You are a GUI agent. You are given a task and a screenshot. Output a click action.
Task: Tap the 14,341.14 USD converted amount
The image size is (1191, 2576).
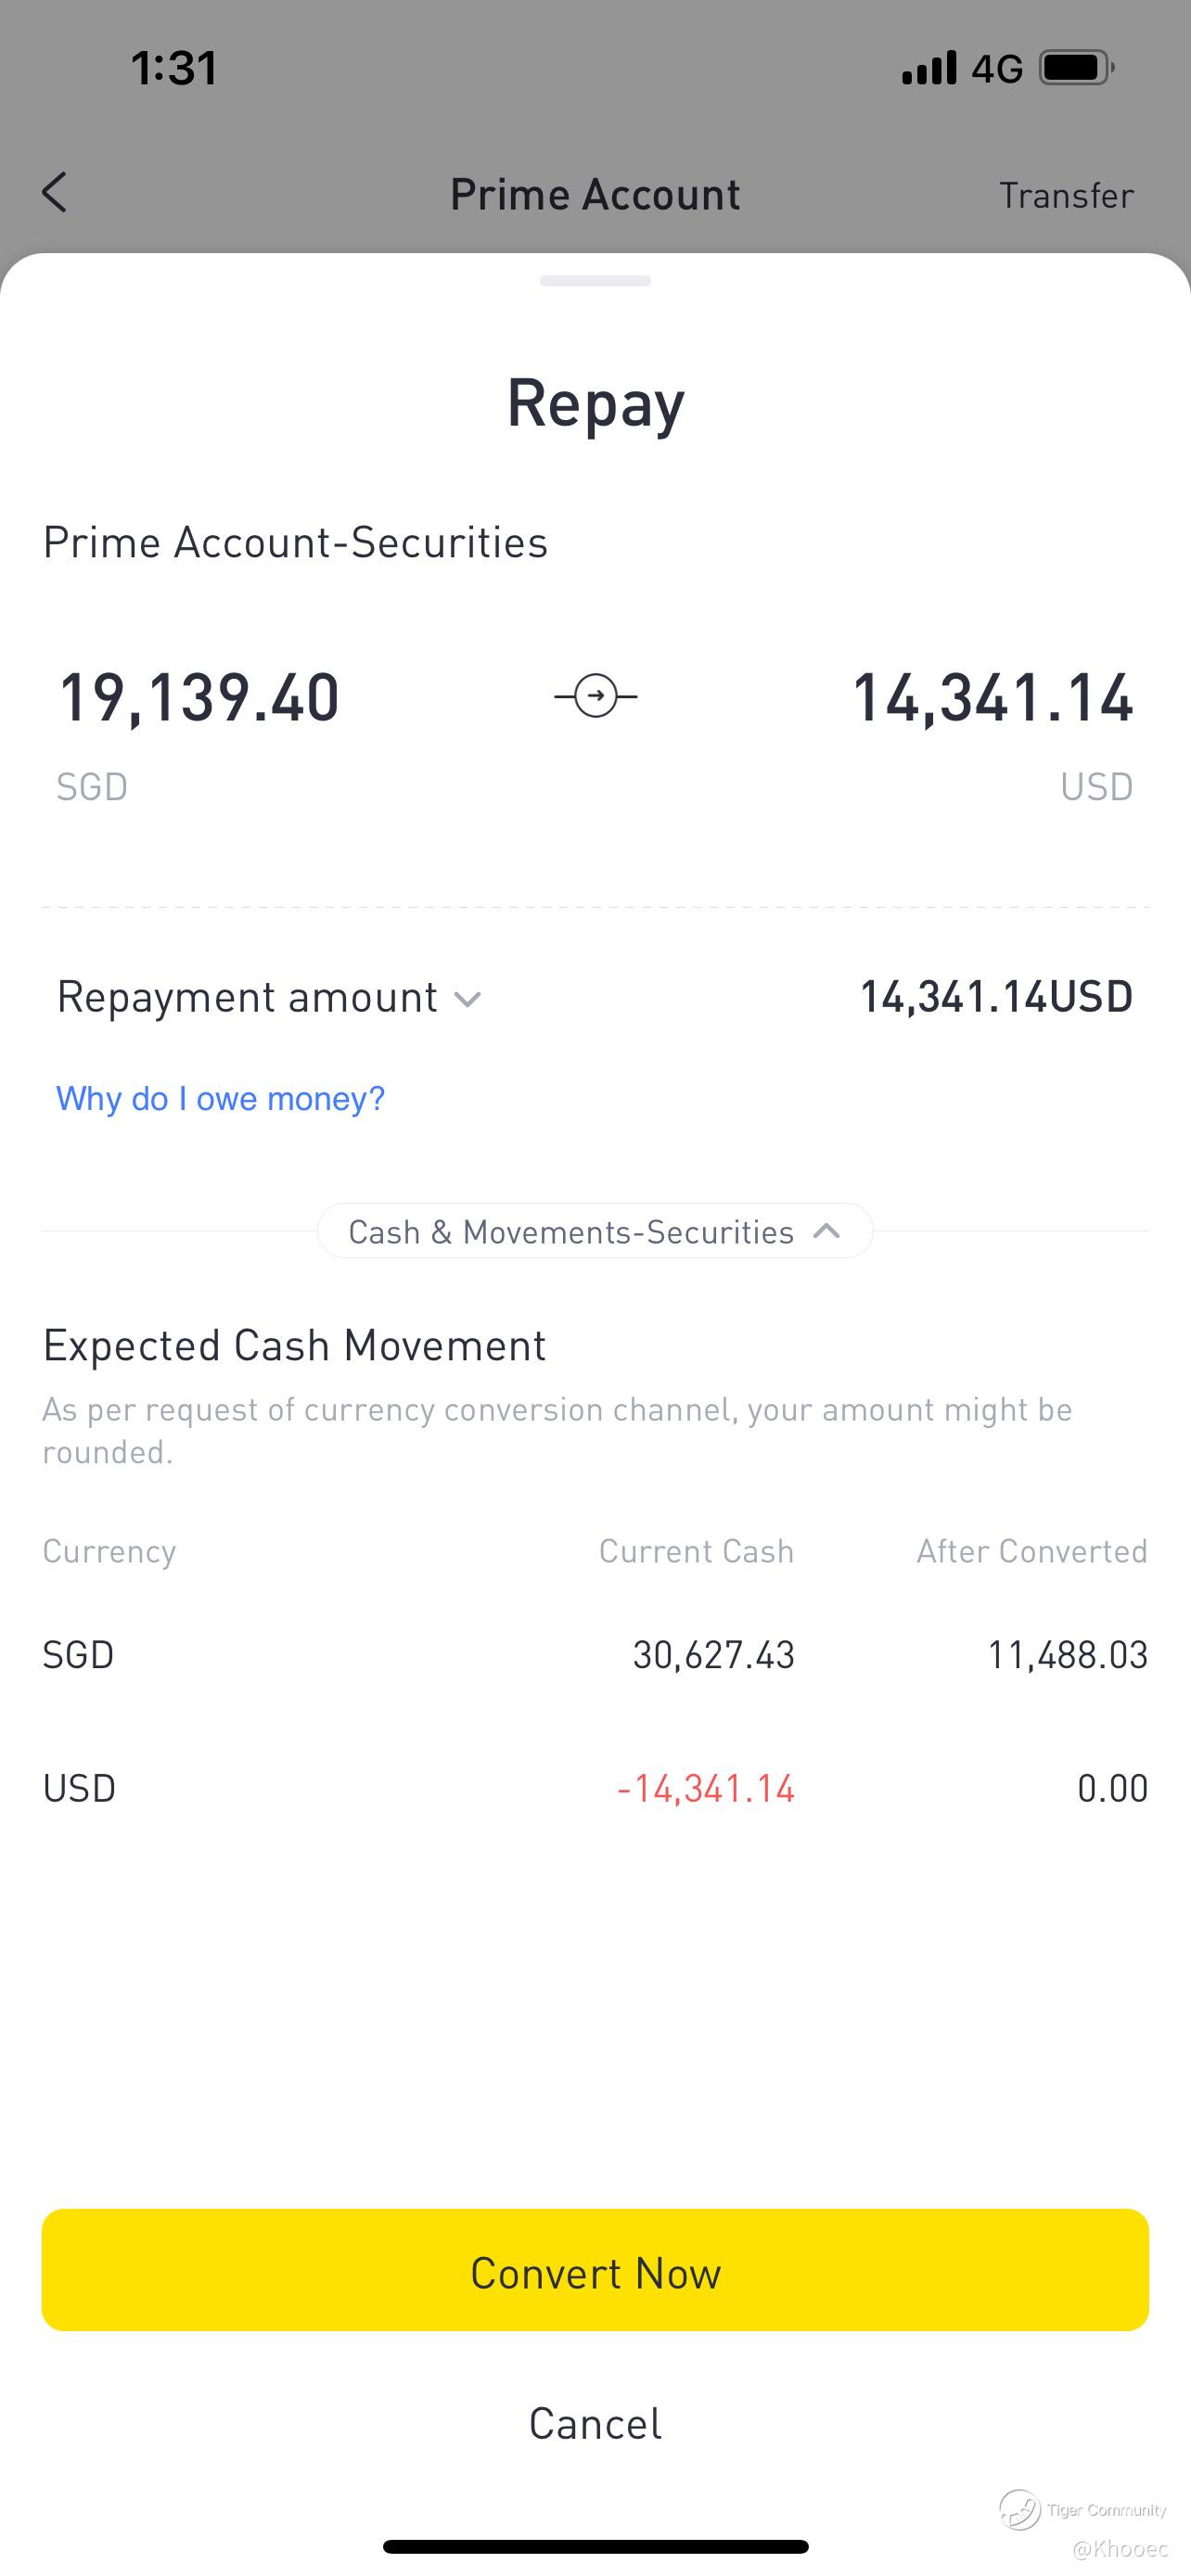(992, 697)
